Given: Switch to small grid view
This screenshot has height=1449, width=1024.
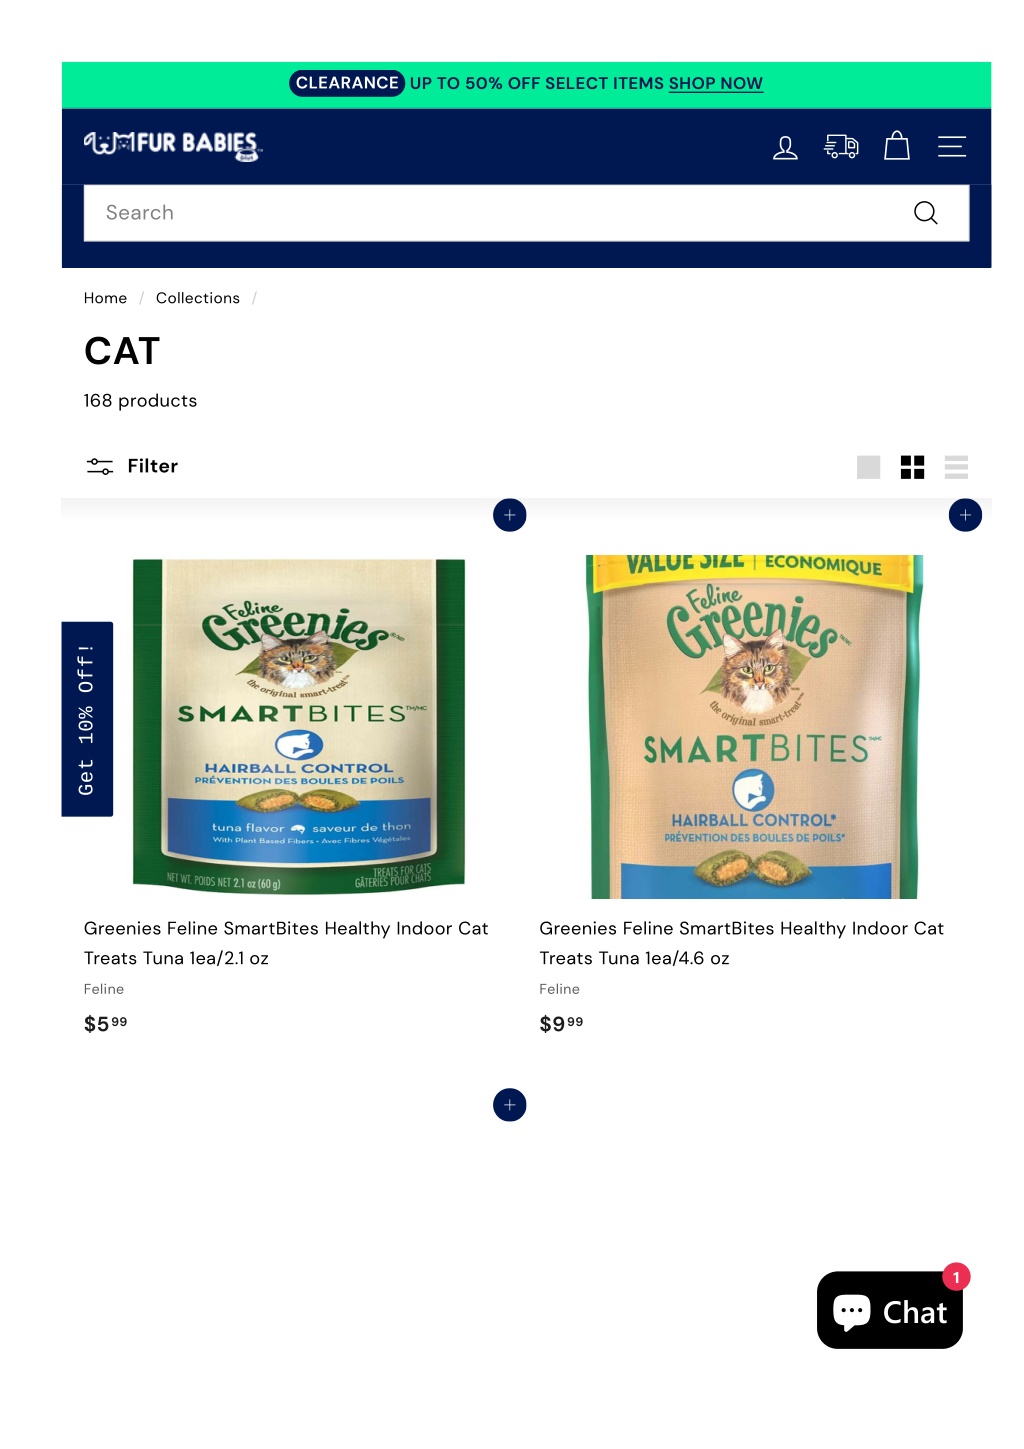Looking at the screenshot, I should click(x=912, y=467).
